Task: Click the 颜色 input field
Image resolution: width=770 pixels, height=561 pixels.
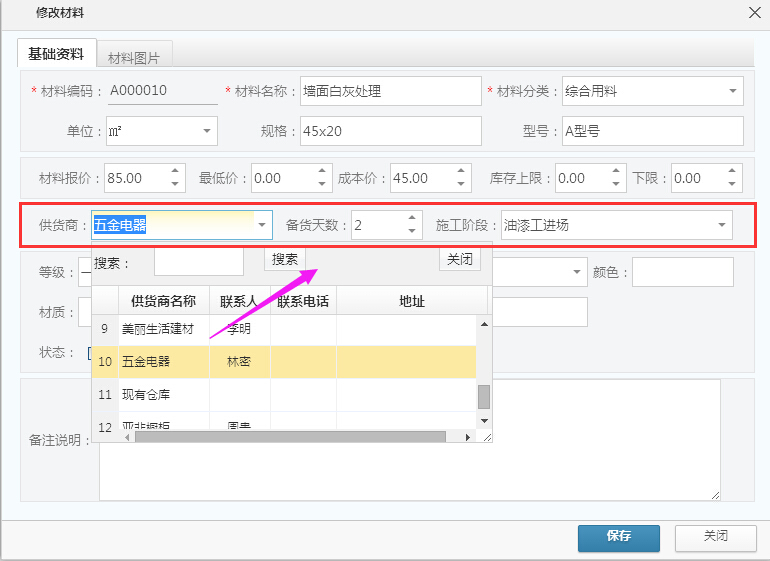Action: click(682, 272)
